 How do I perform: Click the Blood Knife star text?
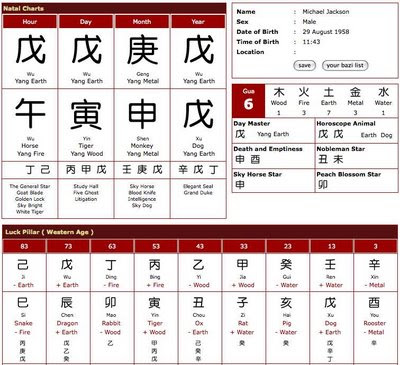[x=142, y=193]
